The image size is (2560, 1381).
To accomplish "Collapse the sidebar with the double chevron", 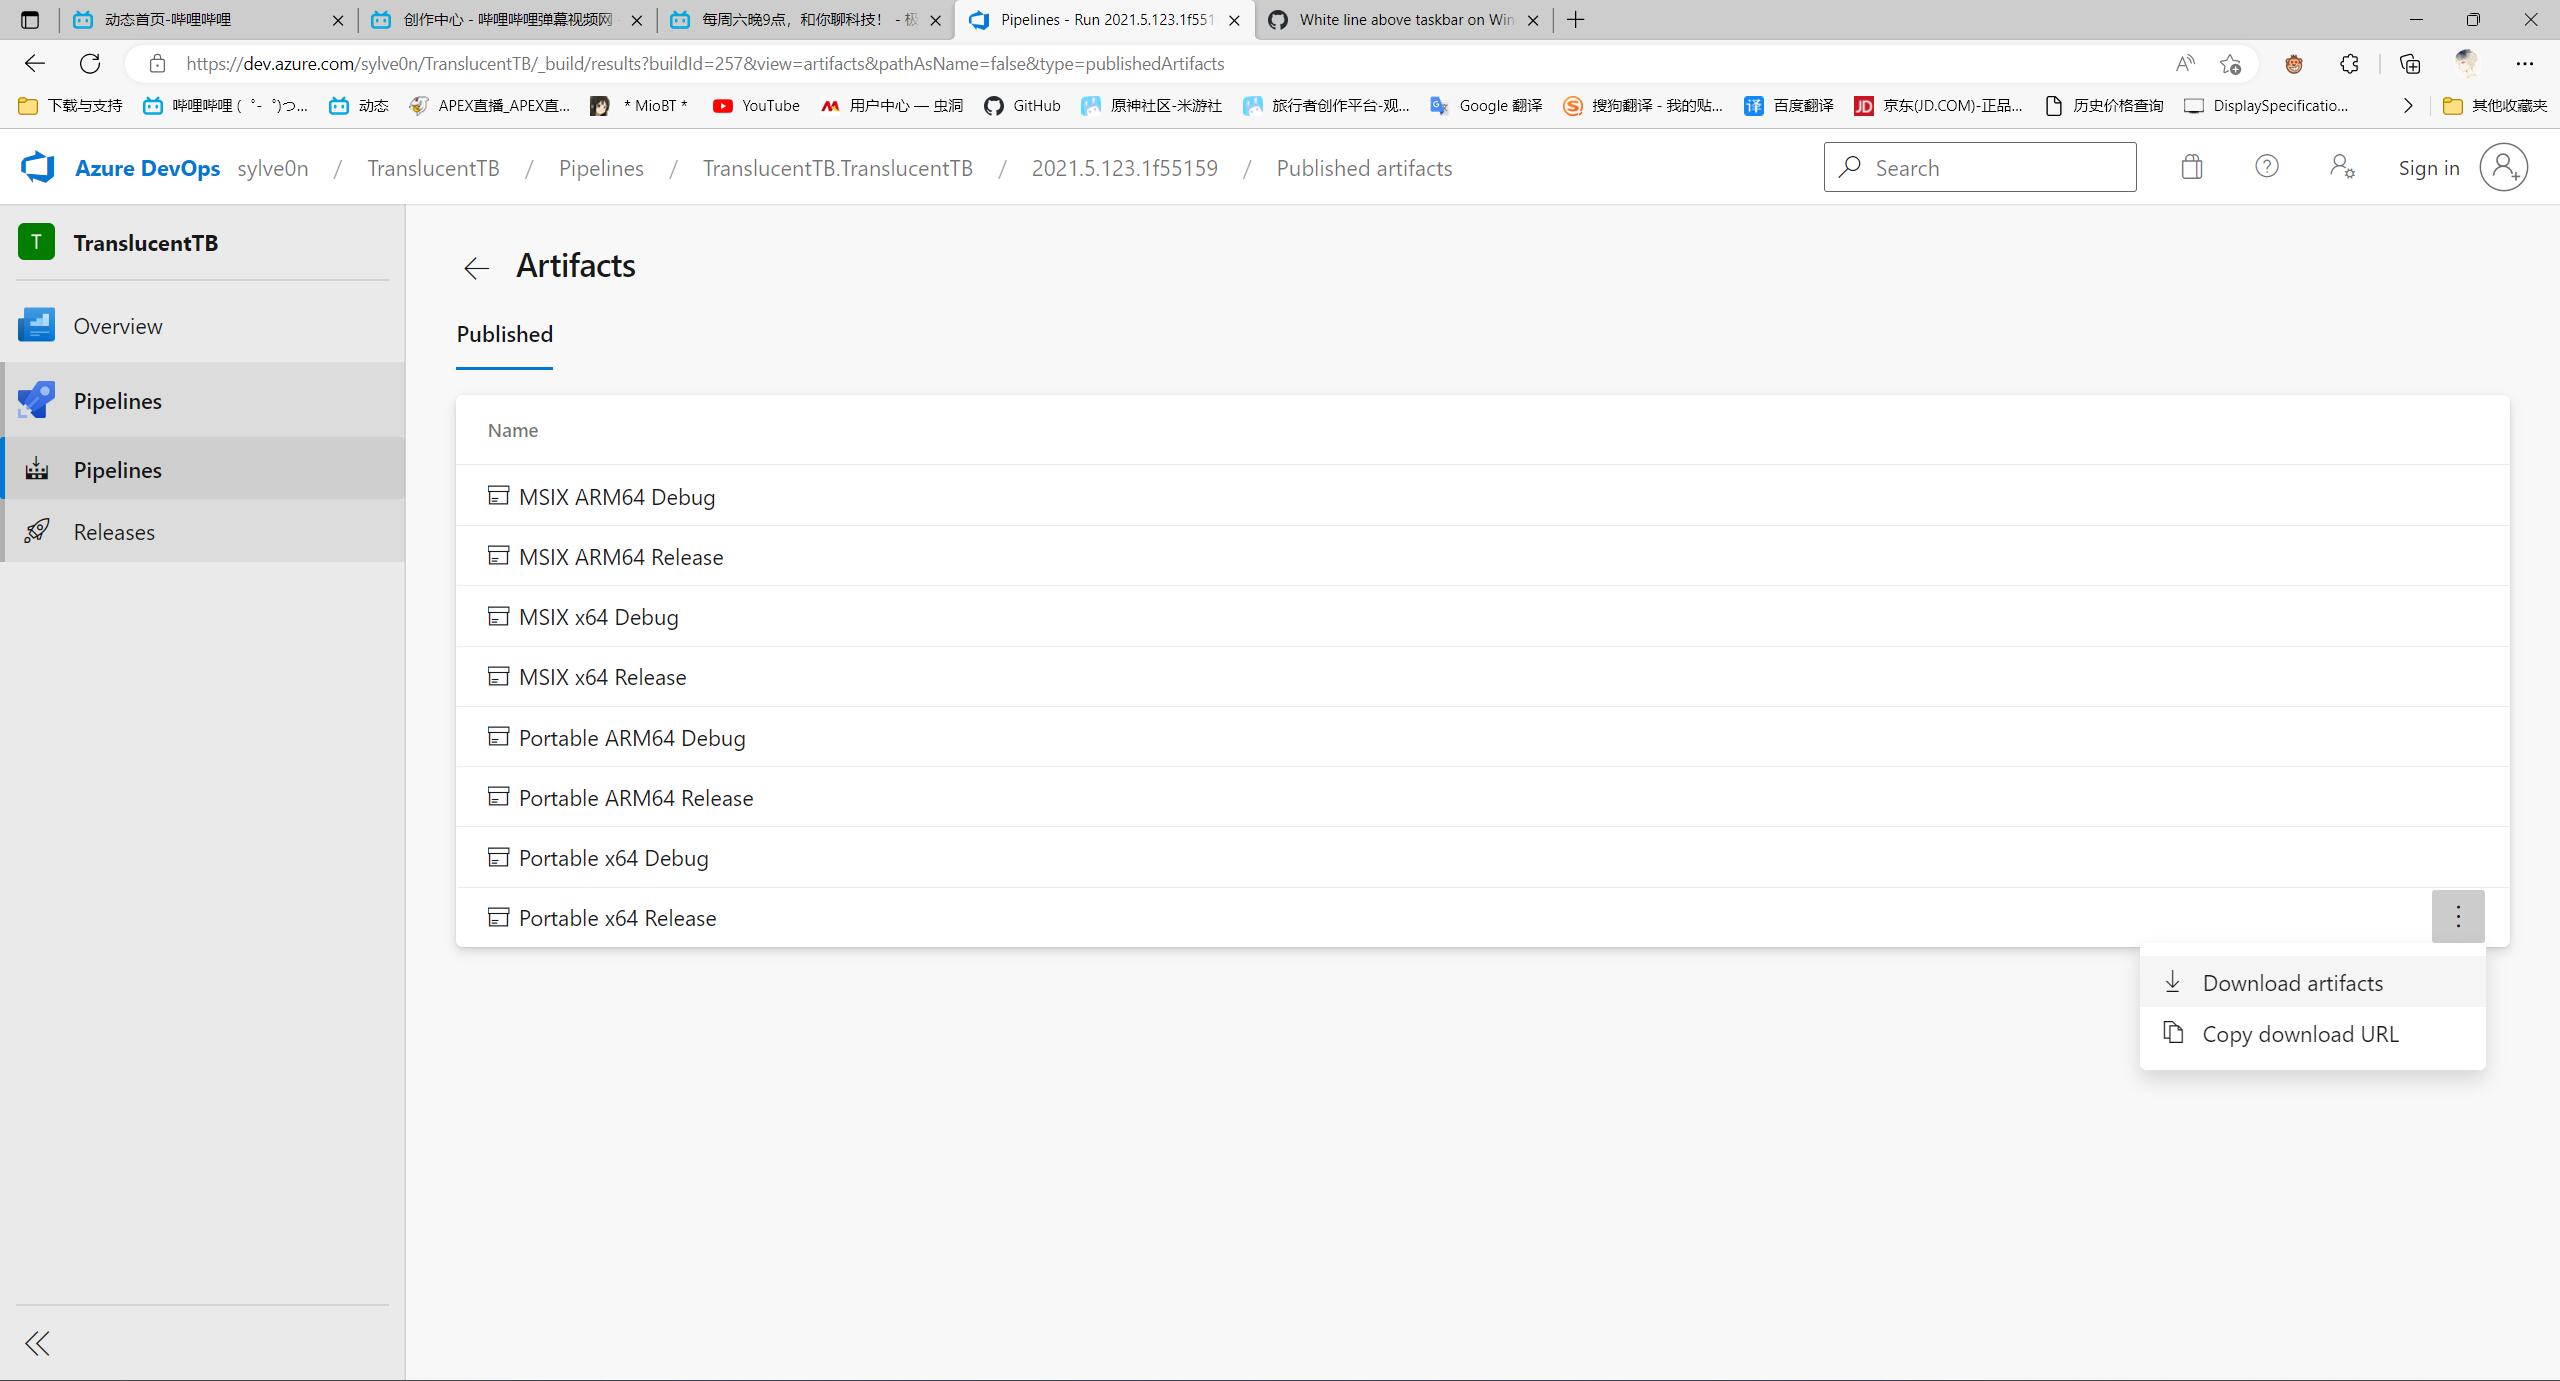I will tap(38, 1343).
